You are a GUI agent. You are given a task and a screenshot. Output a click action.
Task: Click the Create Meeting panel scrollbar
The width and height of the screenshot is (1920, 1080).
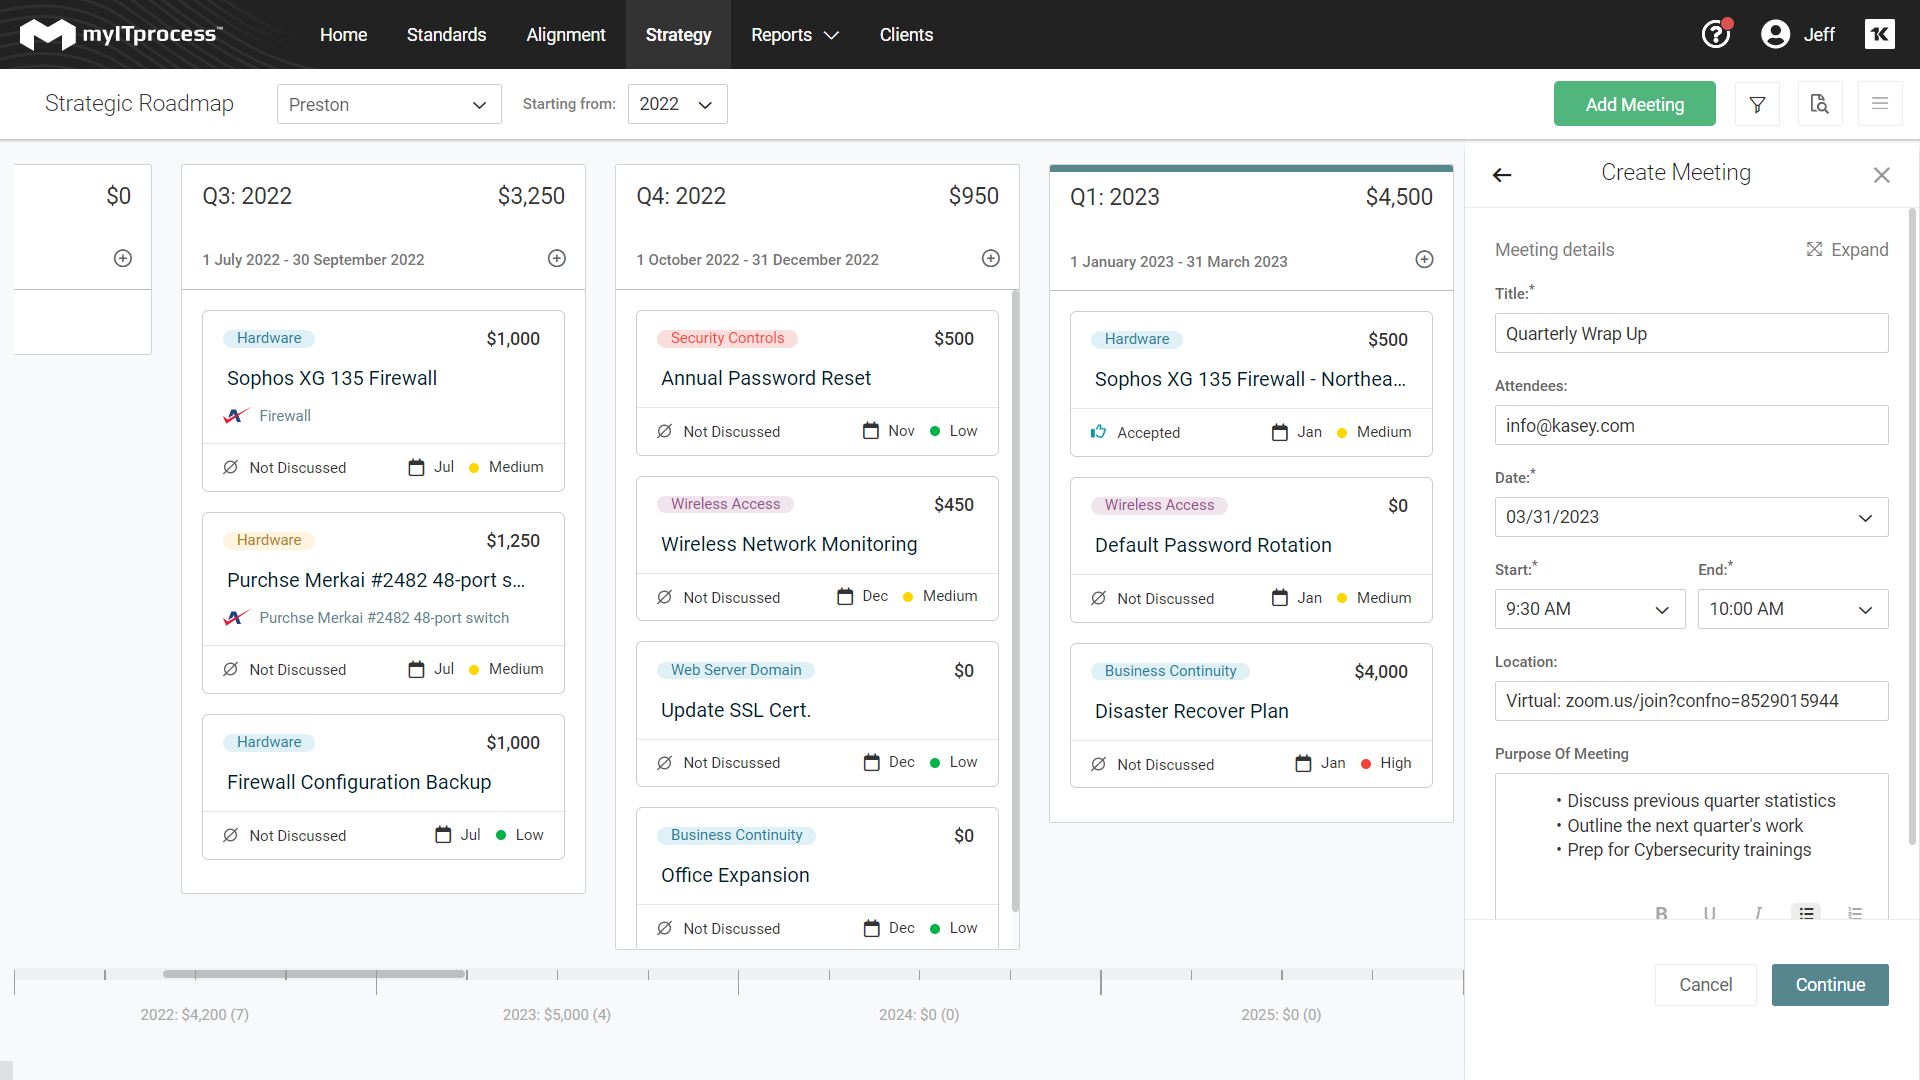click(1912, 525)
